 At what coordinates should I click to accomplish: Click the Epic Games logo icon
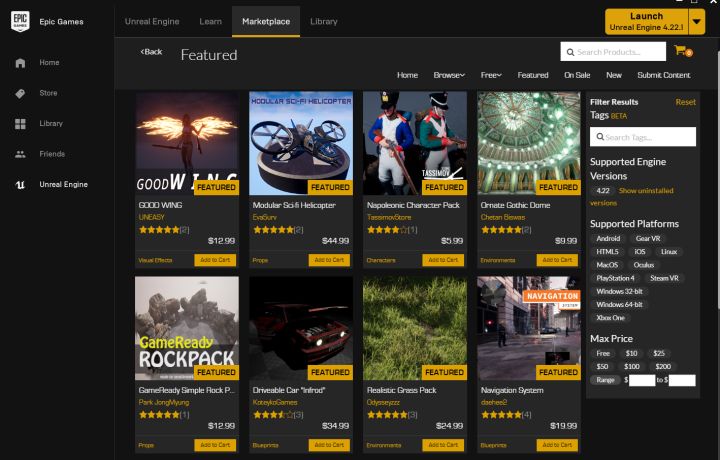coord(20,21)
